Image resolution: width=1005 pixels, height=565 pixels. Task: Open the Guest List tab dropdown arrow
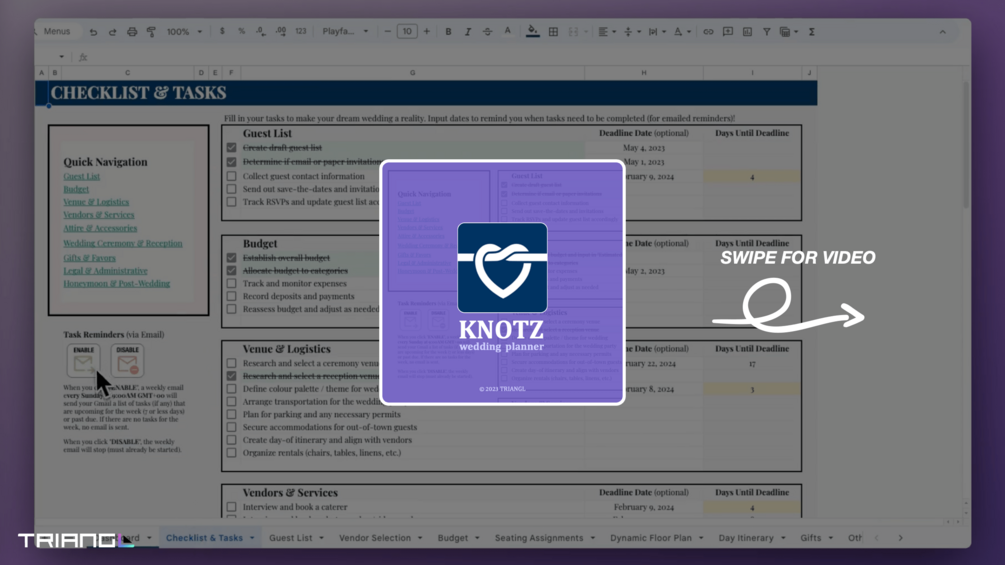click(x=321, y=538)
